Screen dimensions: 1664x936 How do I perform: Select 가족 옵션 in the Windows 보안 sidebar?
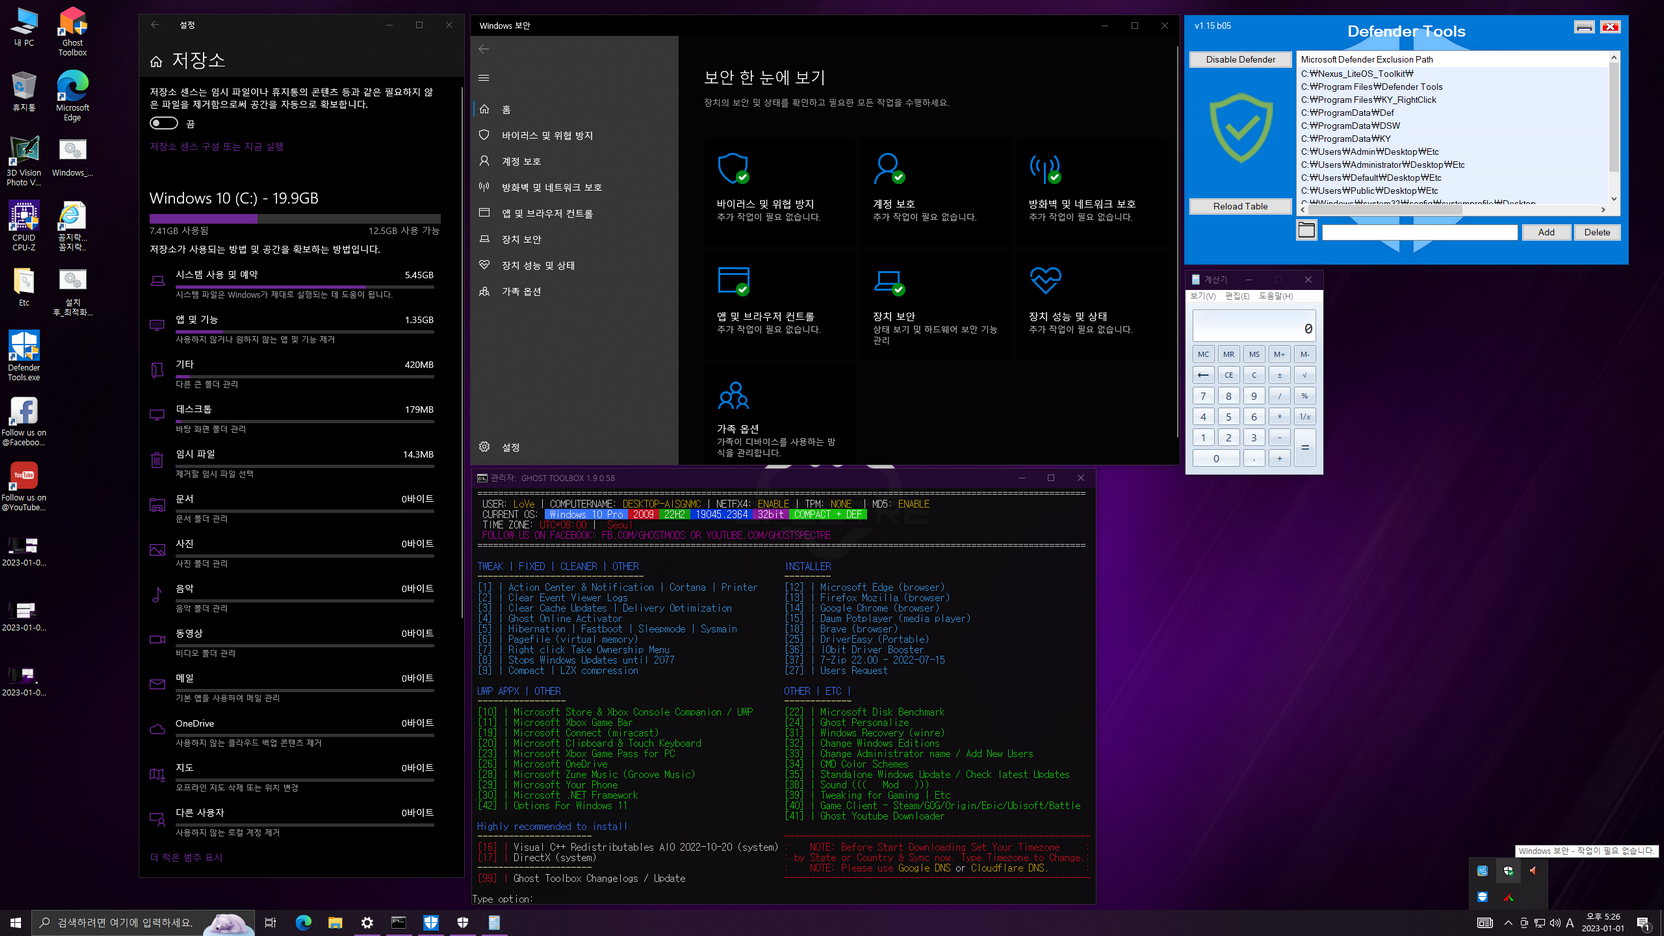point(573,291)
